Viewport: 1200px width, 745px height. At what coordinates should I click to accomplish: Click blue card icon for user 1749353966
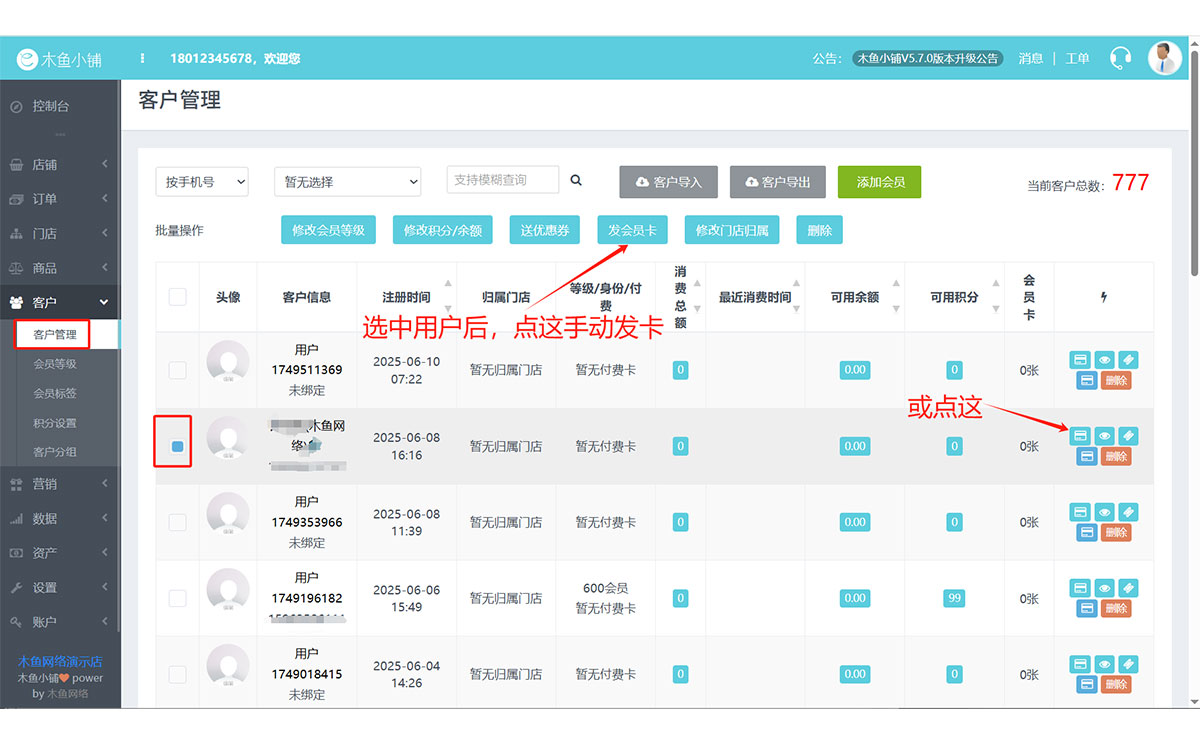1087,533
